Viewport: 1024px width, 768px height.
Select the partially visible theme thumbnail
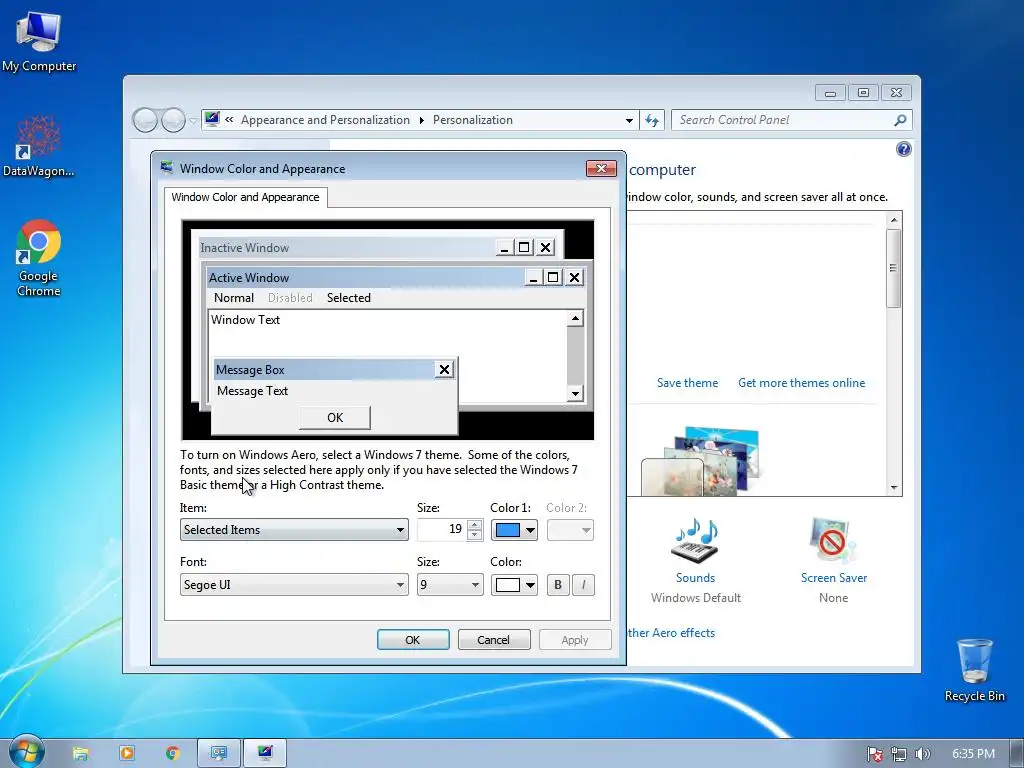tap(702, 461)
